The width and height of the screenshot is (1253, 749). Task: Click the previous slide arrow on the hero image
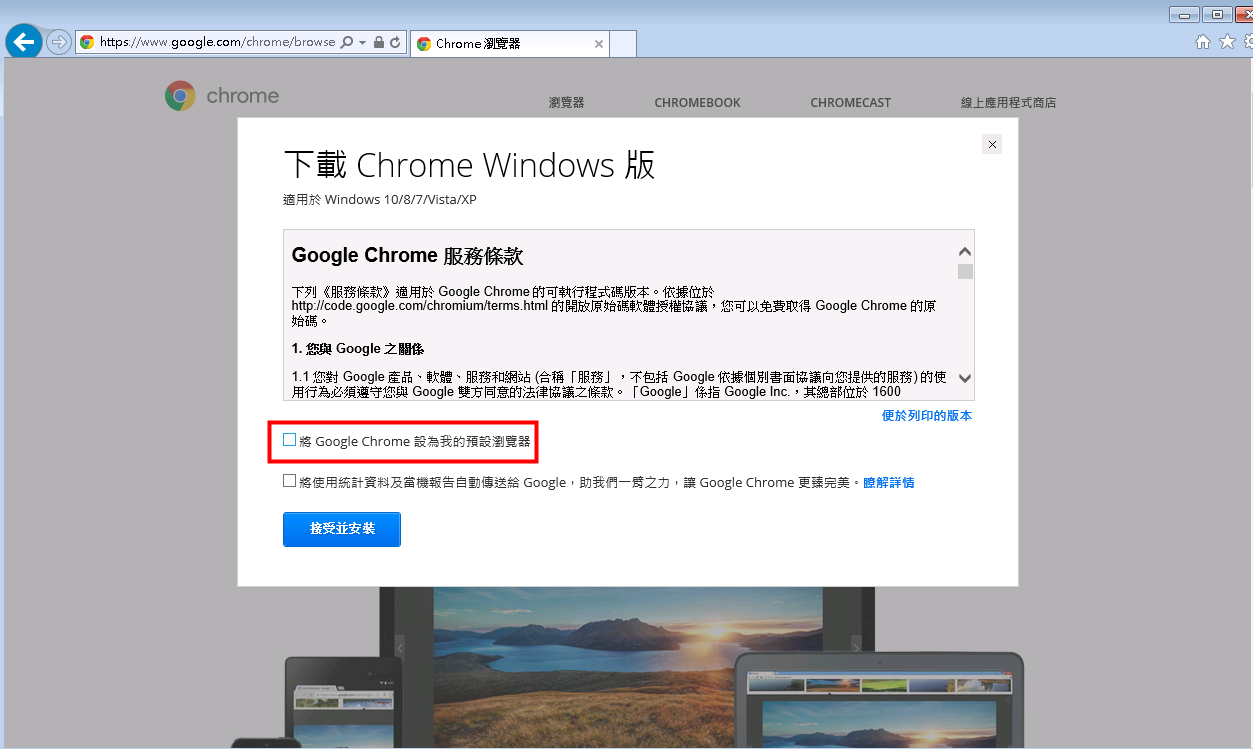[398, 647]
